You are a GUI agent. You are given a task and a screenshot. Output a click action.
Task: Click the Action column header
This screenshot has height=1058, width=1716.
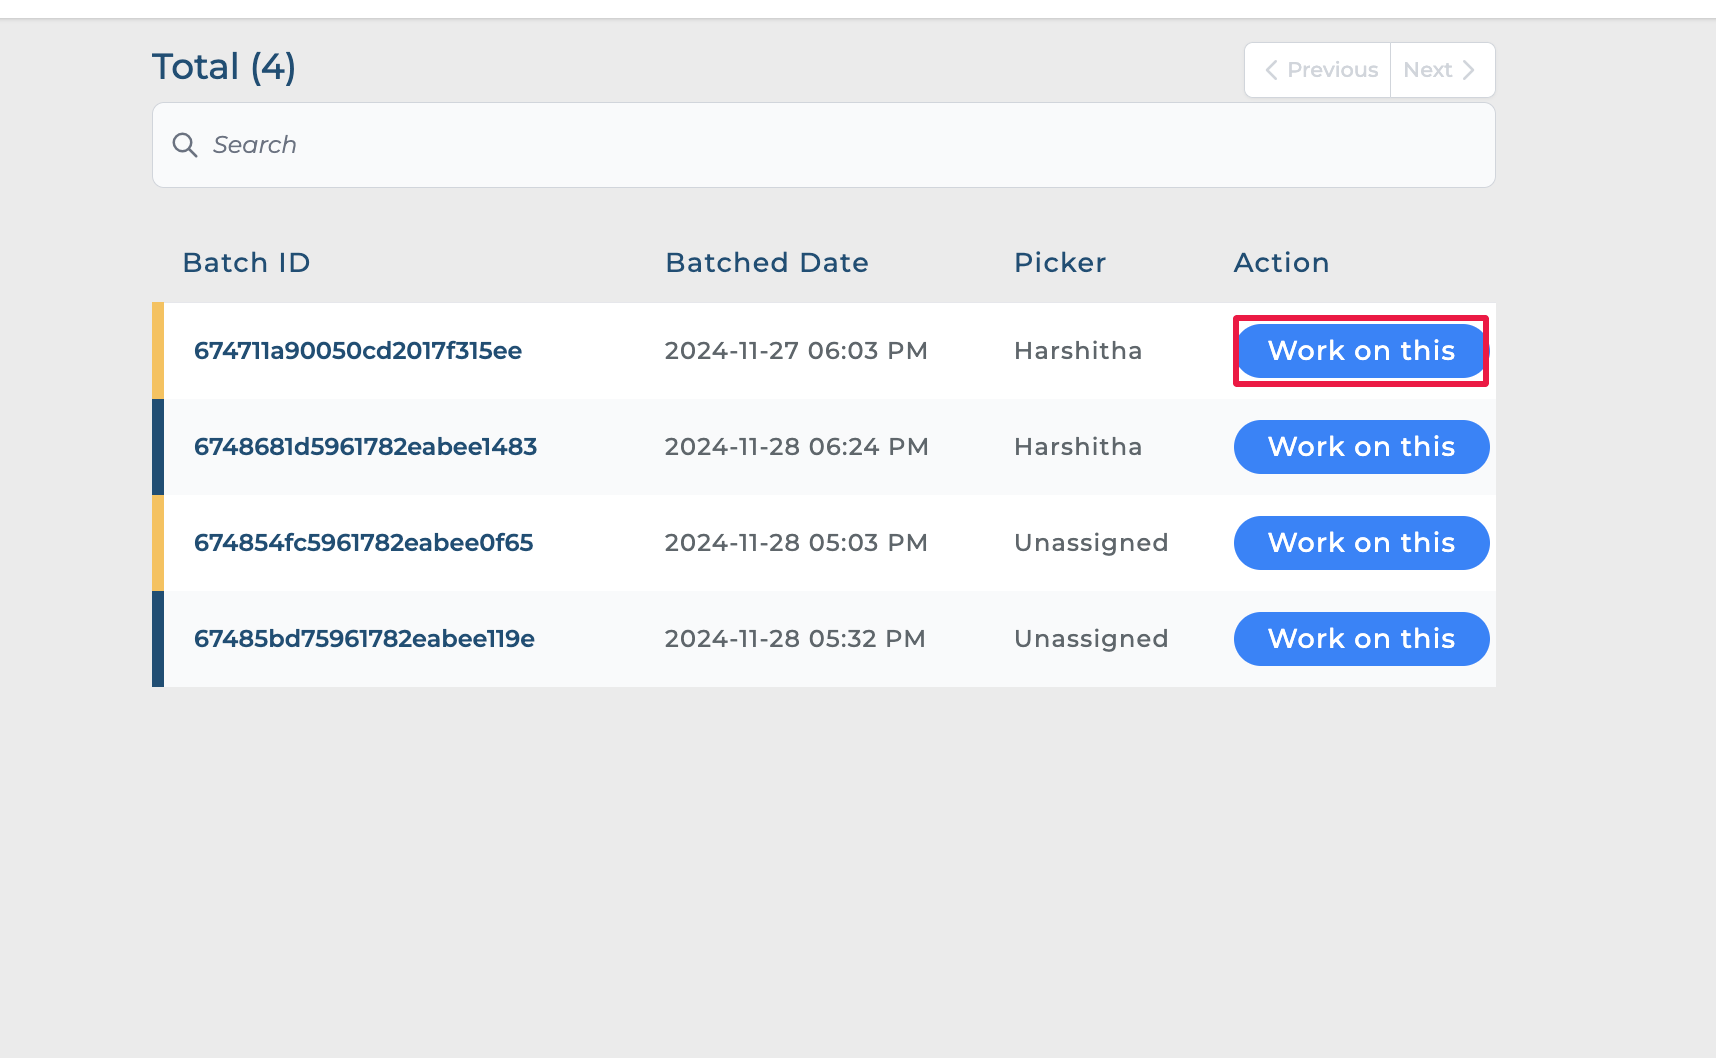(x=1281, y=263)
